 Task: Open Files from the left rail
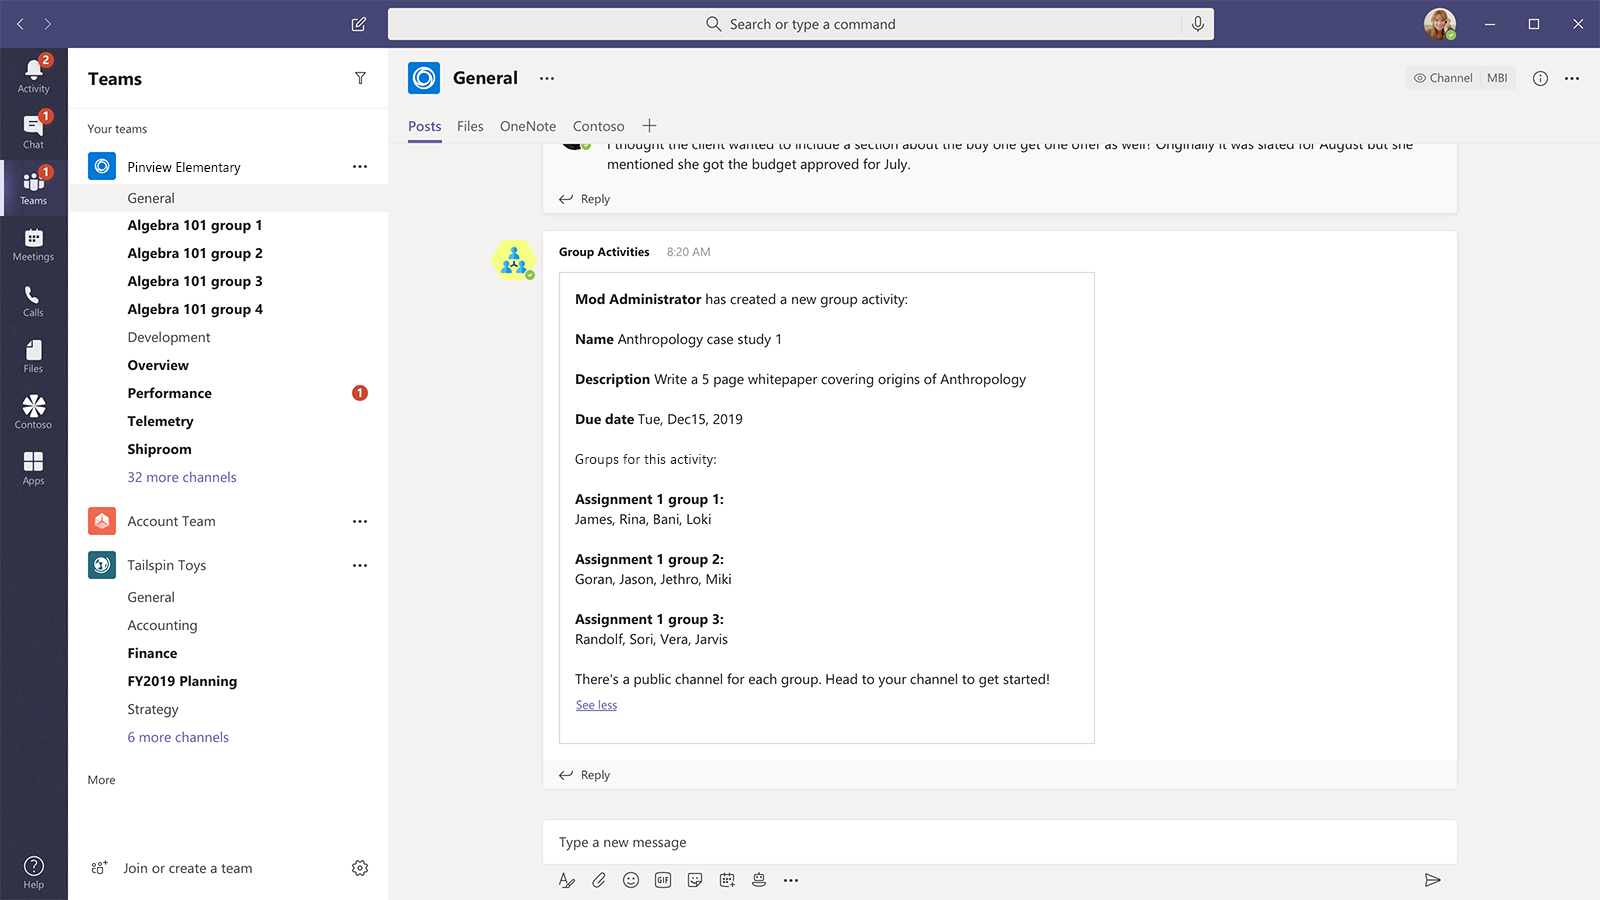click(33, 356)
